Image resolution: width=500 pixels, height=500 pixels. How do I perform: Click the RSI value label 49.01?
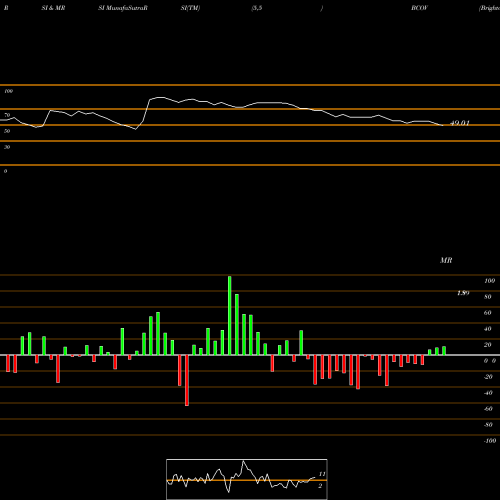click(460, 123)
